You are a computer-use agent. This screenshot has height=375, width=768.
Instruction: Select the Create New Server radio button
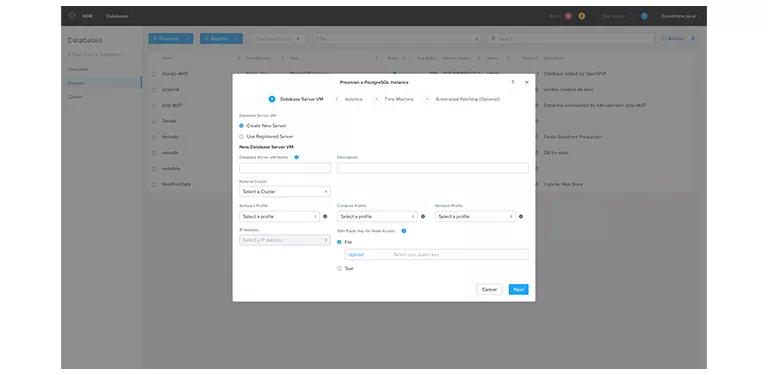pyautogui.click(x=241, y=126)
